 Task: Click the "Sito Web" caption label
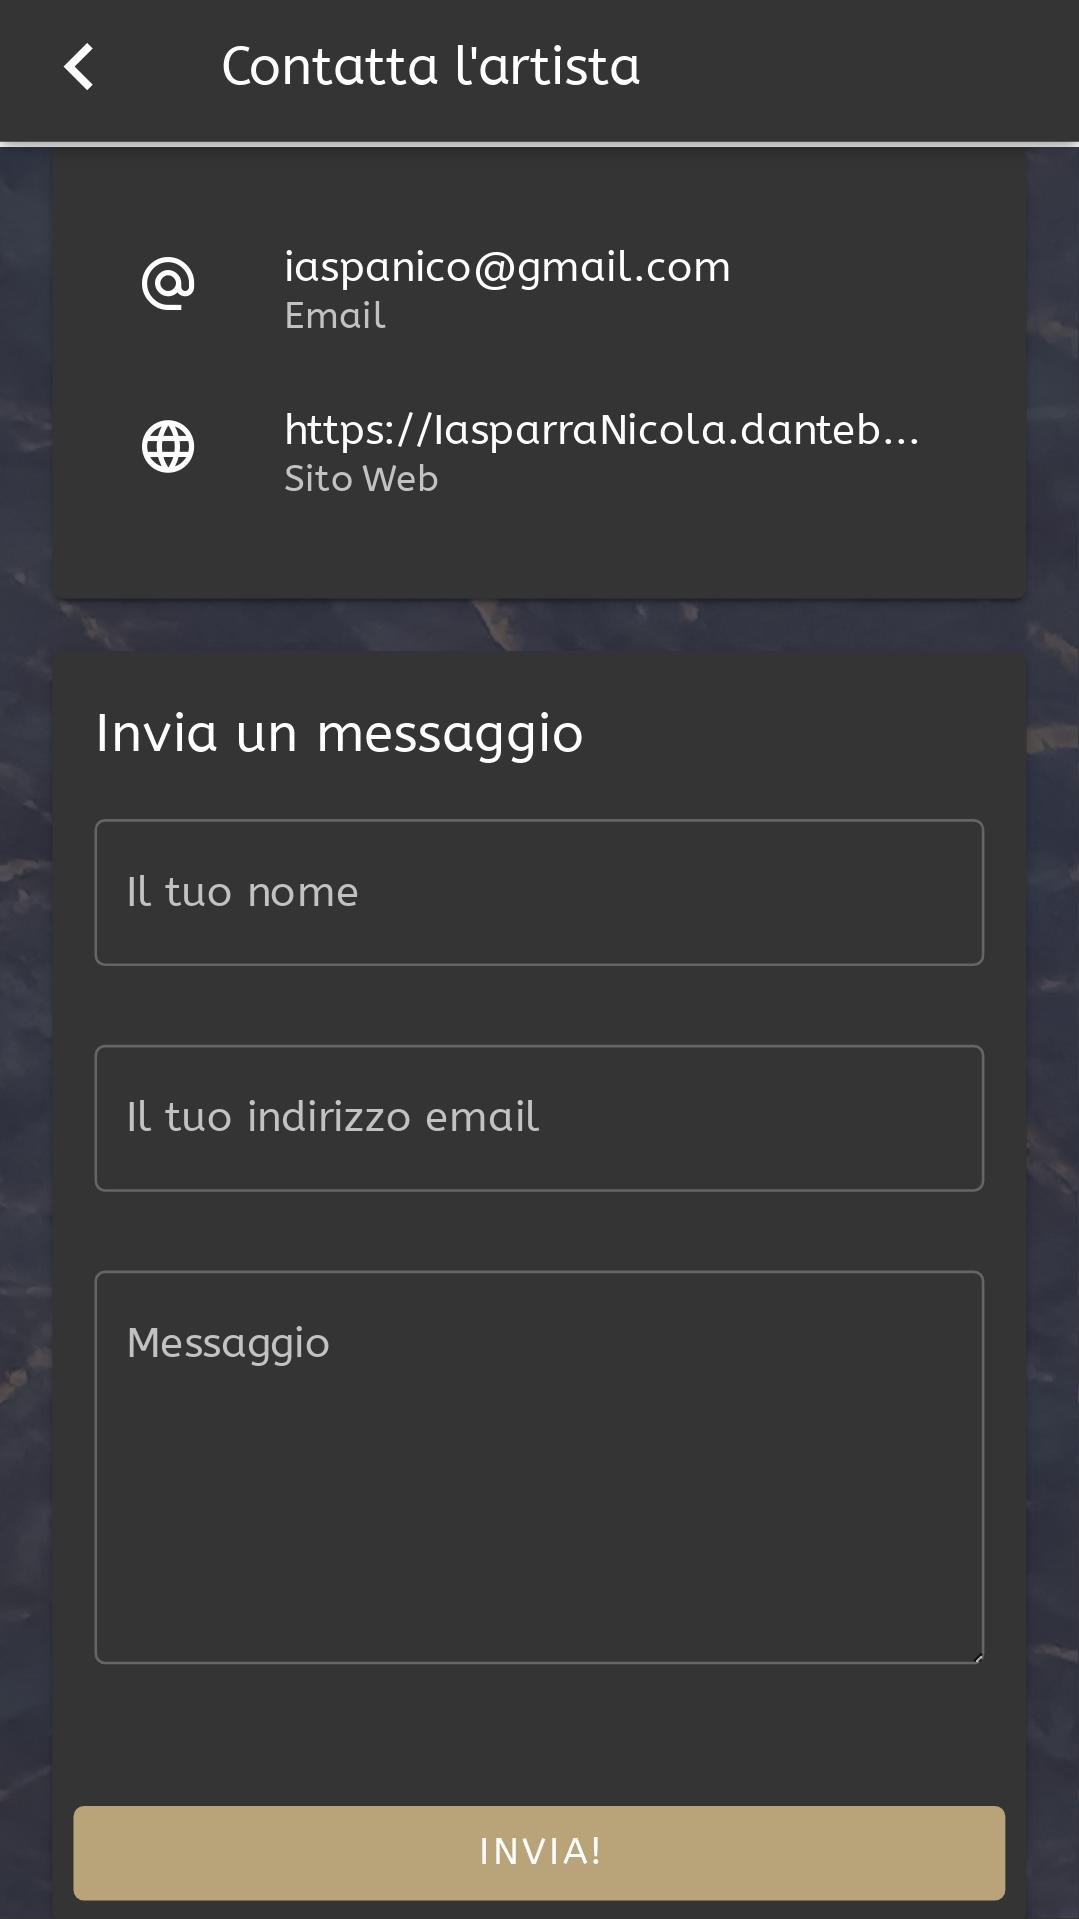[361, 479]
